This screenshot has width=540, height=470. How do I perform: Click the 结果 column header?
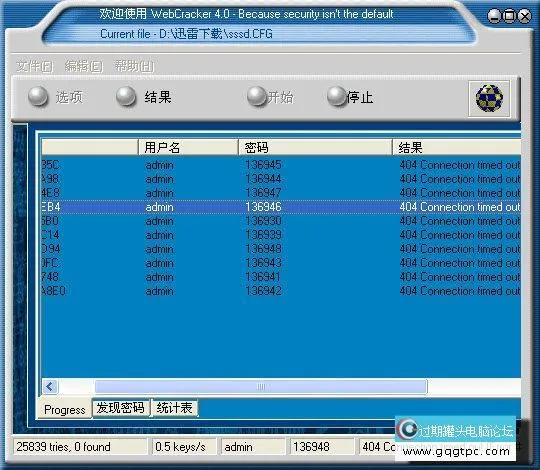pyautogui.click(x=457, y=147)
